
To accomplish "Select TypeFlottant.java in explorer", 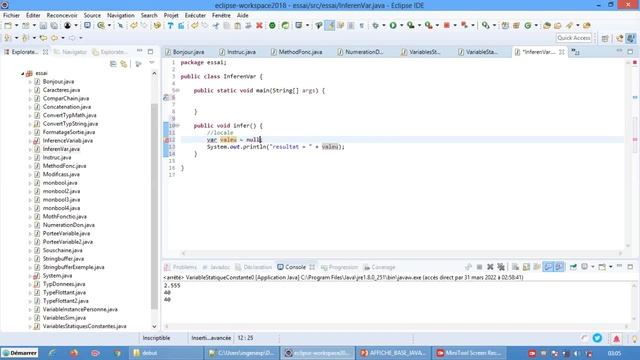I will coord(64,293).
